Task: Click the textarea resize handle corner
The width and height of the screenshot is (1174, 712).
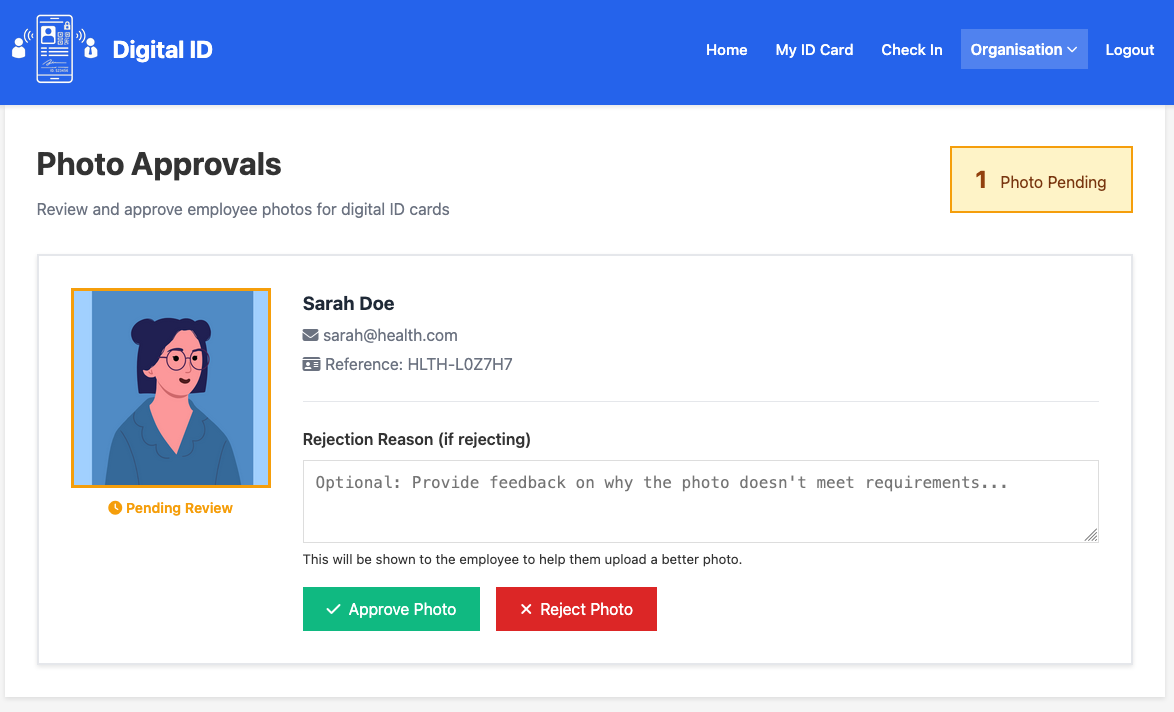Action: (x=1091, y=535)
